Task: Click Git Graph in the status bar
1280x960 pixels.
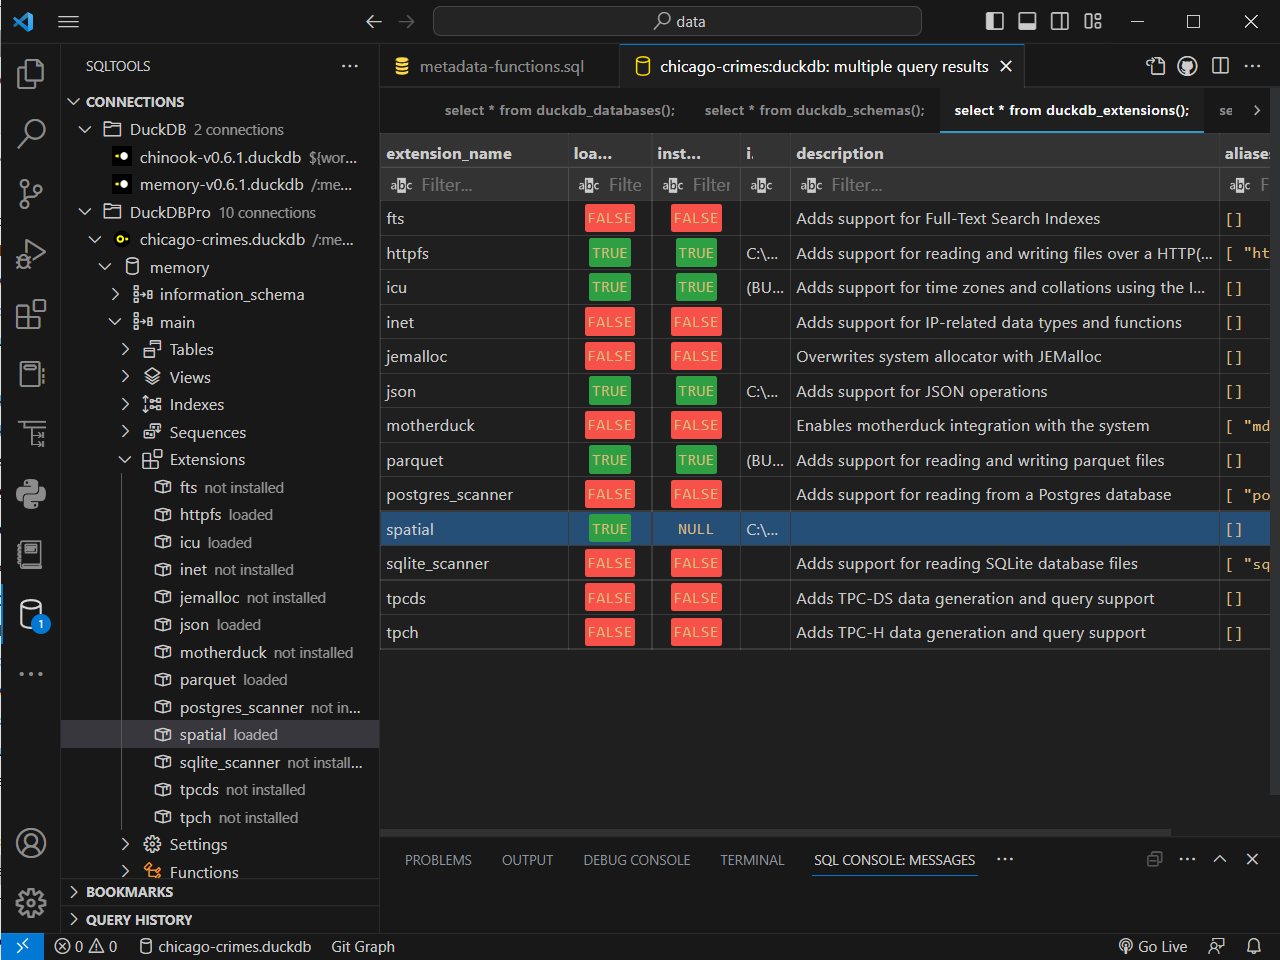Action: point(362,946)
